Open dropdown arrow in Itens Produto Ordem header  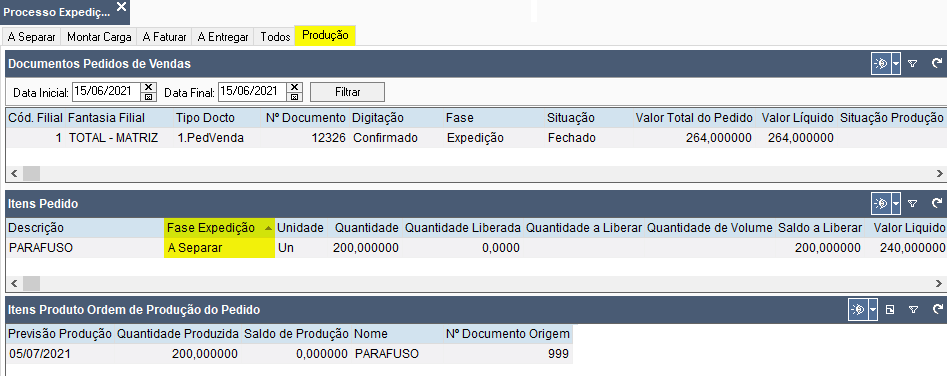pos(873,310)
